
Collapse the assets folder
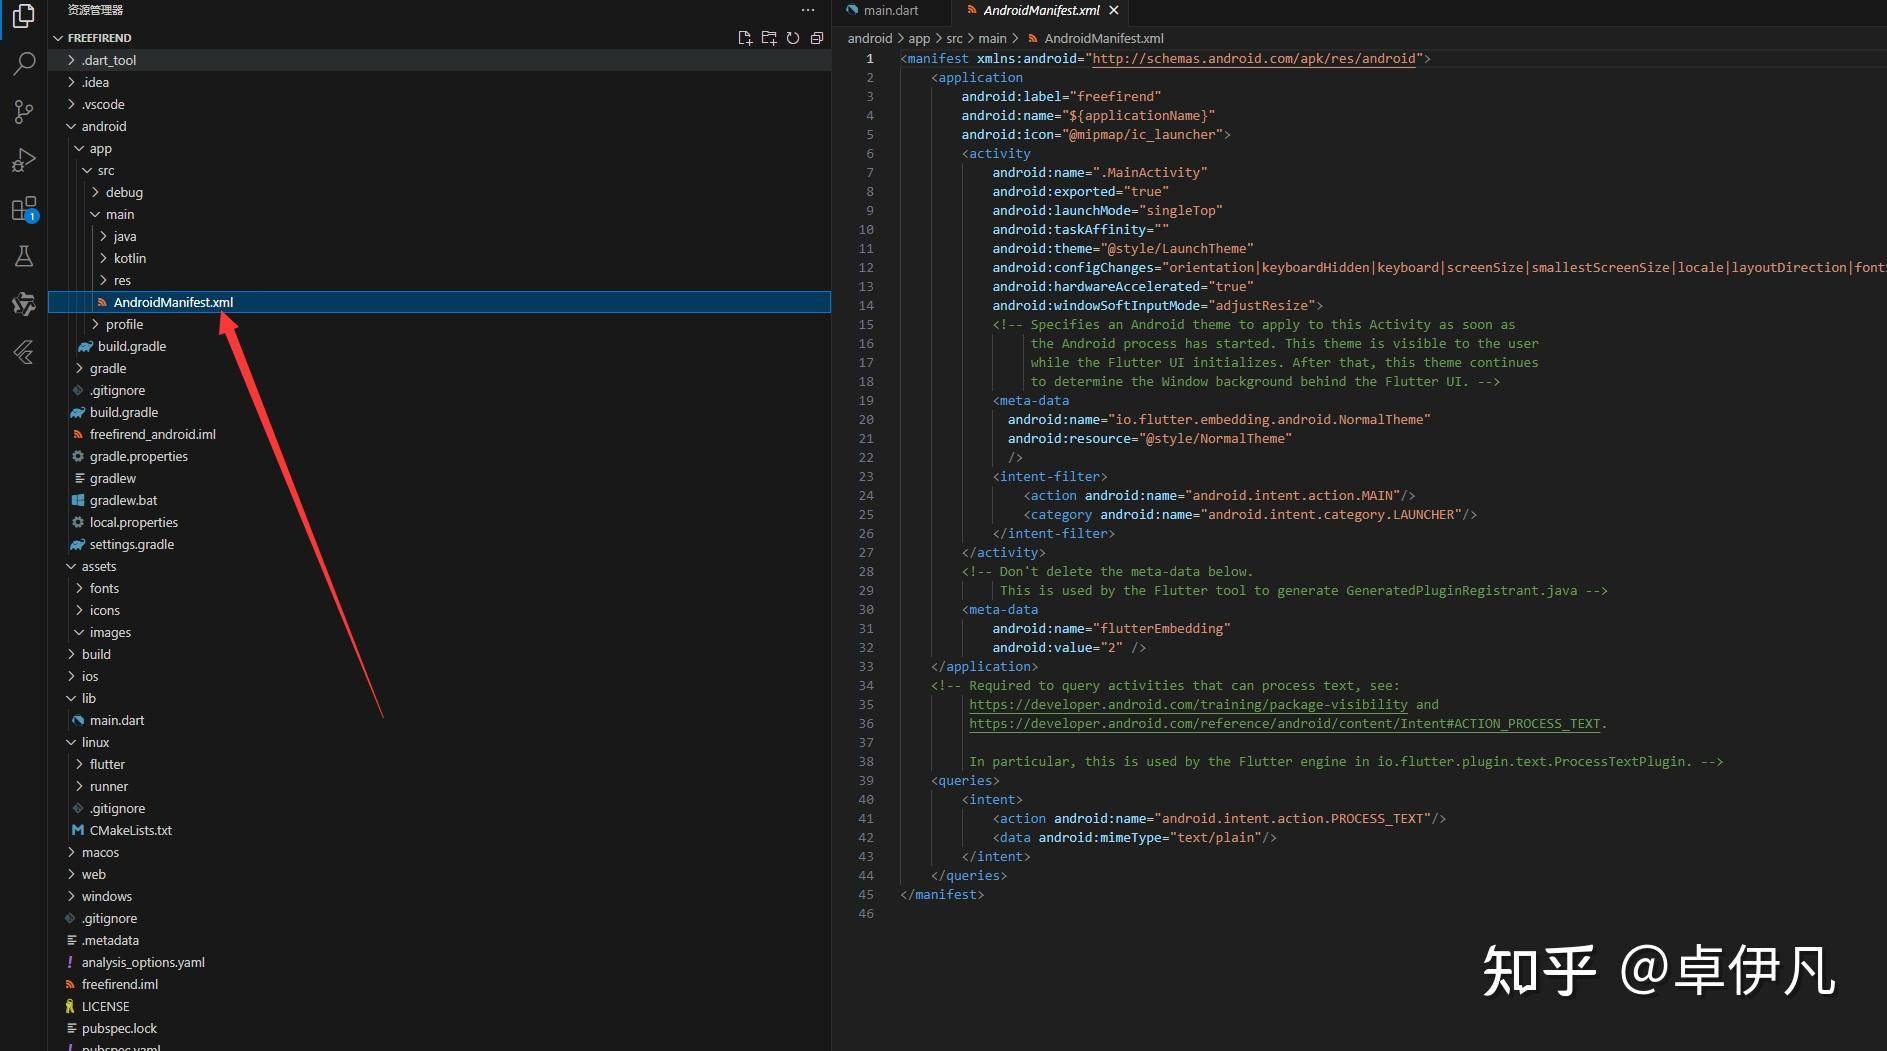tap(440, 566)
